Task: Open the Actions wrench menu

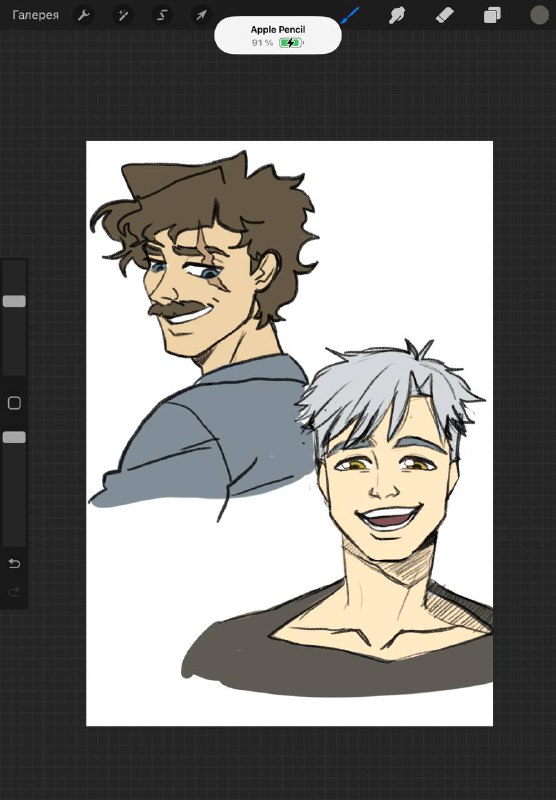Action: [x=84, y=15]
